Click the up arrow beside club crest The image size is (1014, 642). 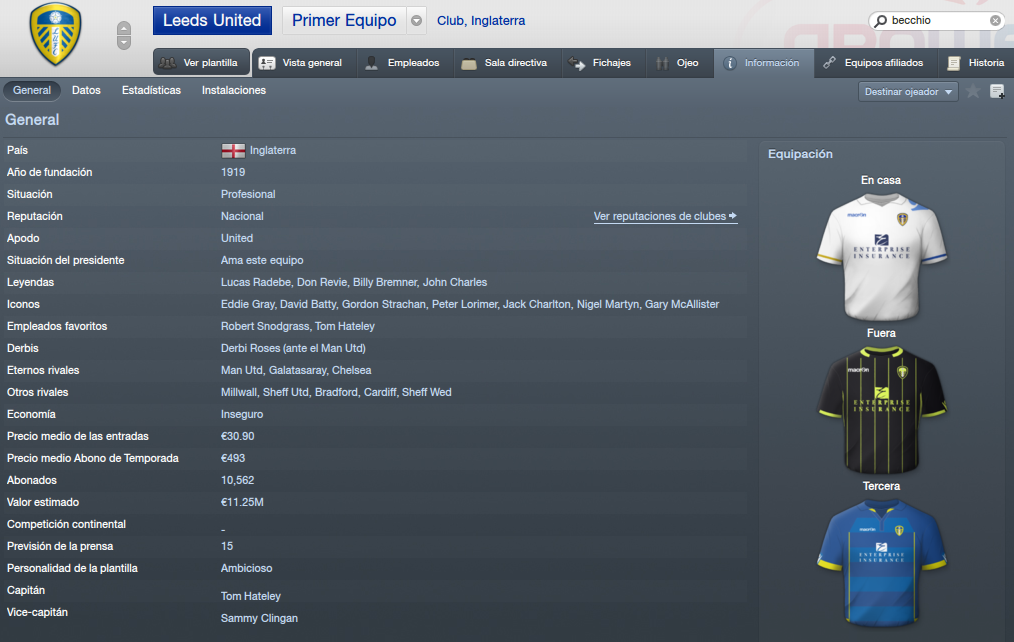point(124,28)
